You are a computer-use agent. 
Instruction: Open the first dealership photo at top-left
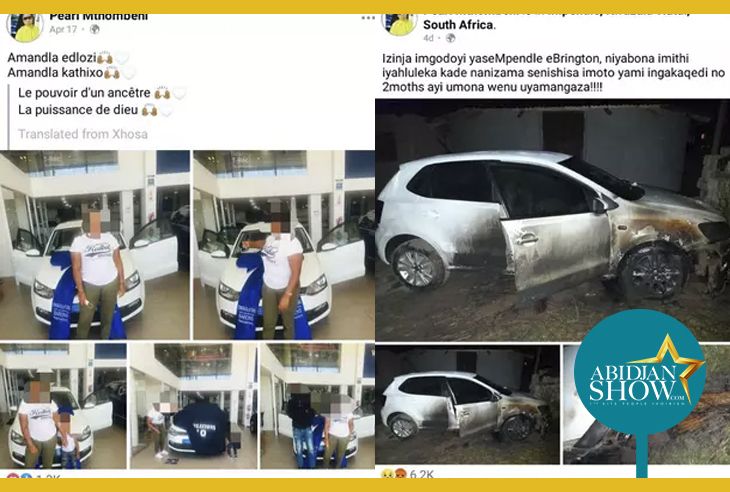tap(95, 245)
